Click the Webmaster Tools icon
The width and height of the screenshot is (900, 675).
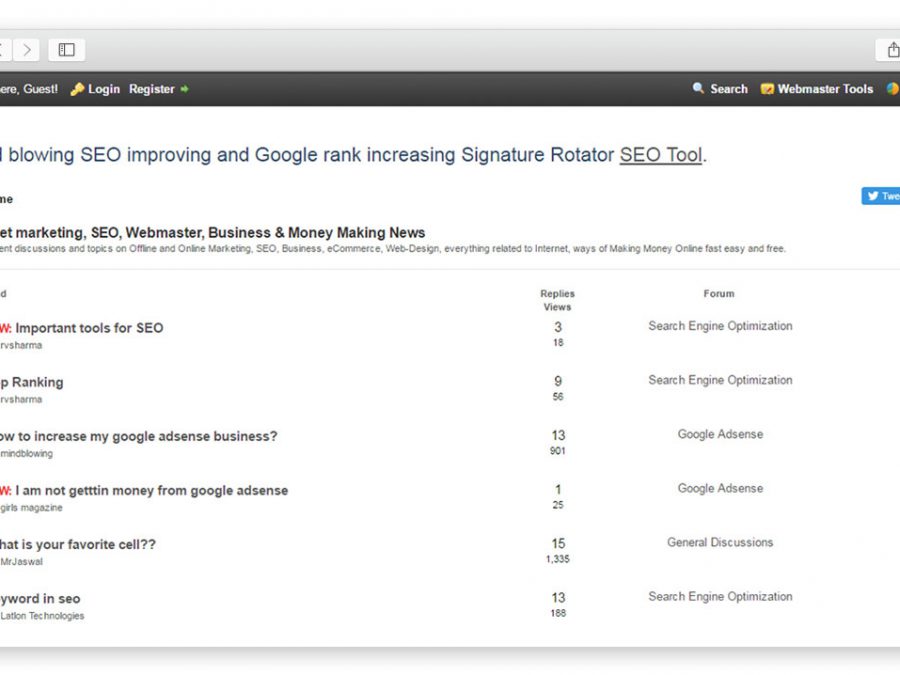coord(767,89)
